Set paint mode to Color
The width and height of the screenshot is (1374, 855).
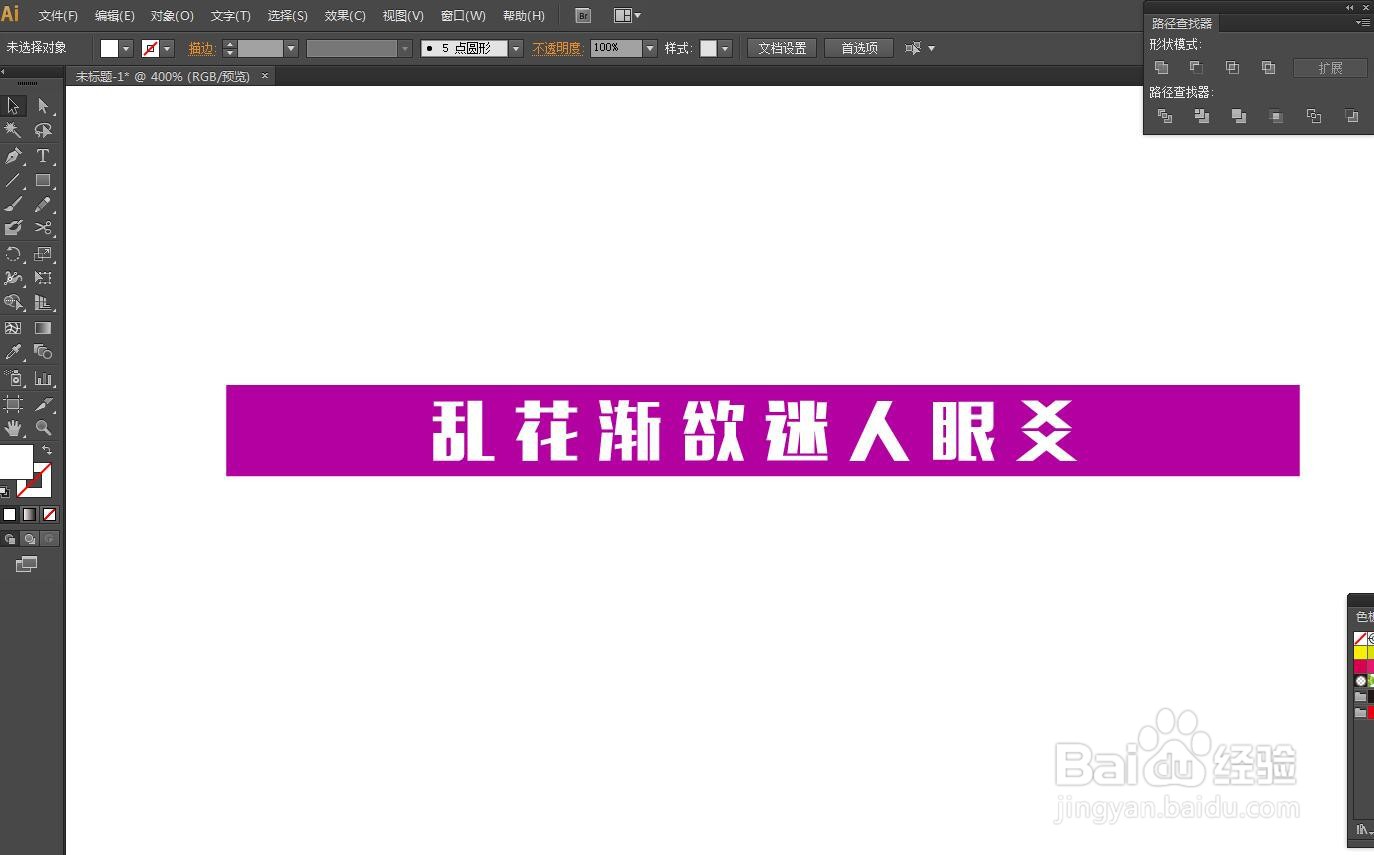point(10,514)
